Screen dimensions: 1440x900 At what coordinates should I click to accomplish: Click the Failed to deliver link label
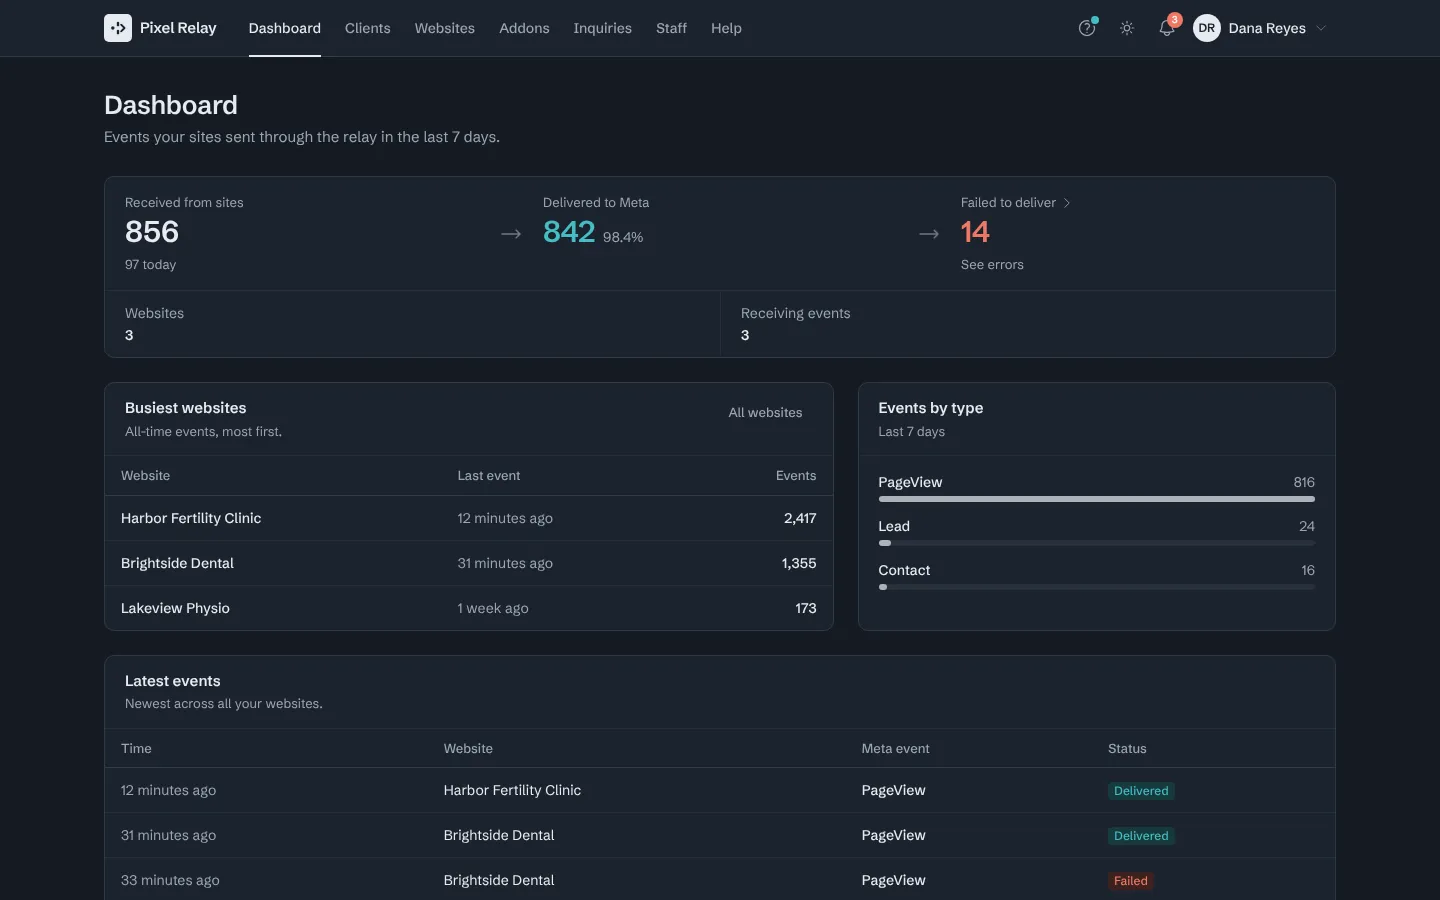(x=1008, y=203)
